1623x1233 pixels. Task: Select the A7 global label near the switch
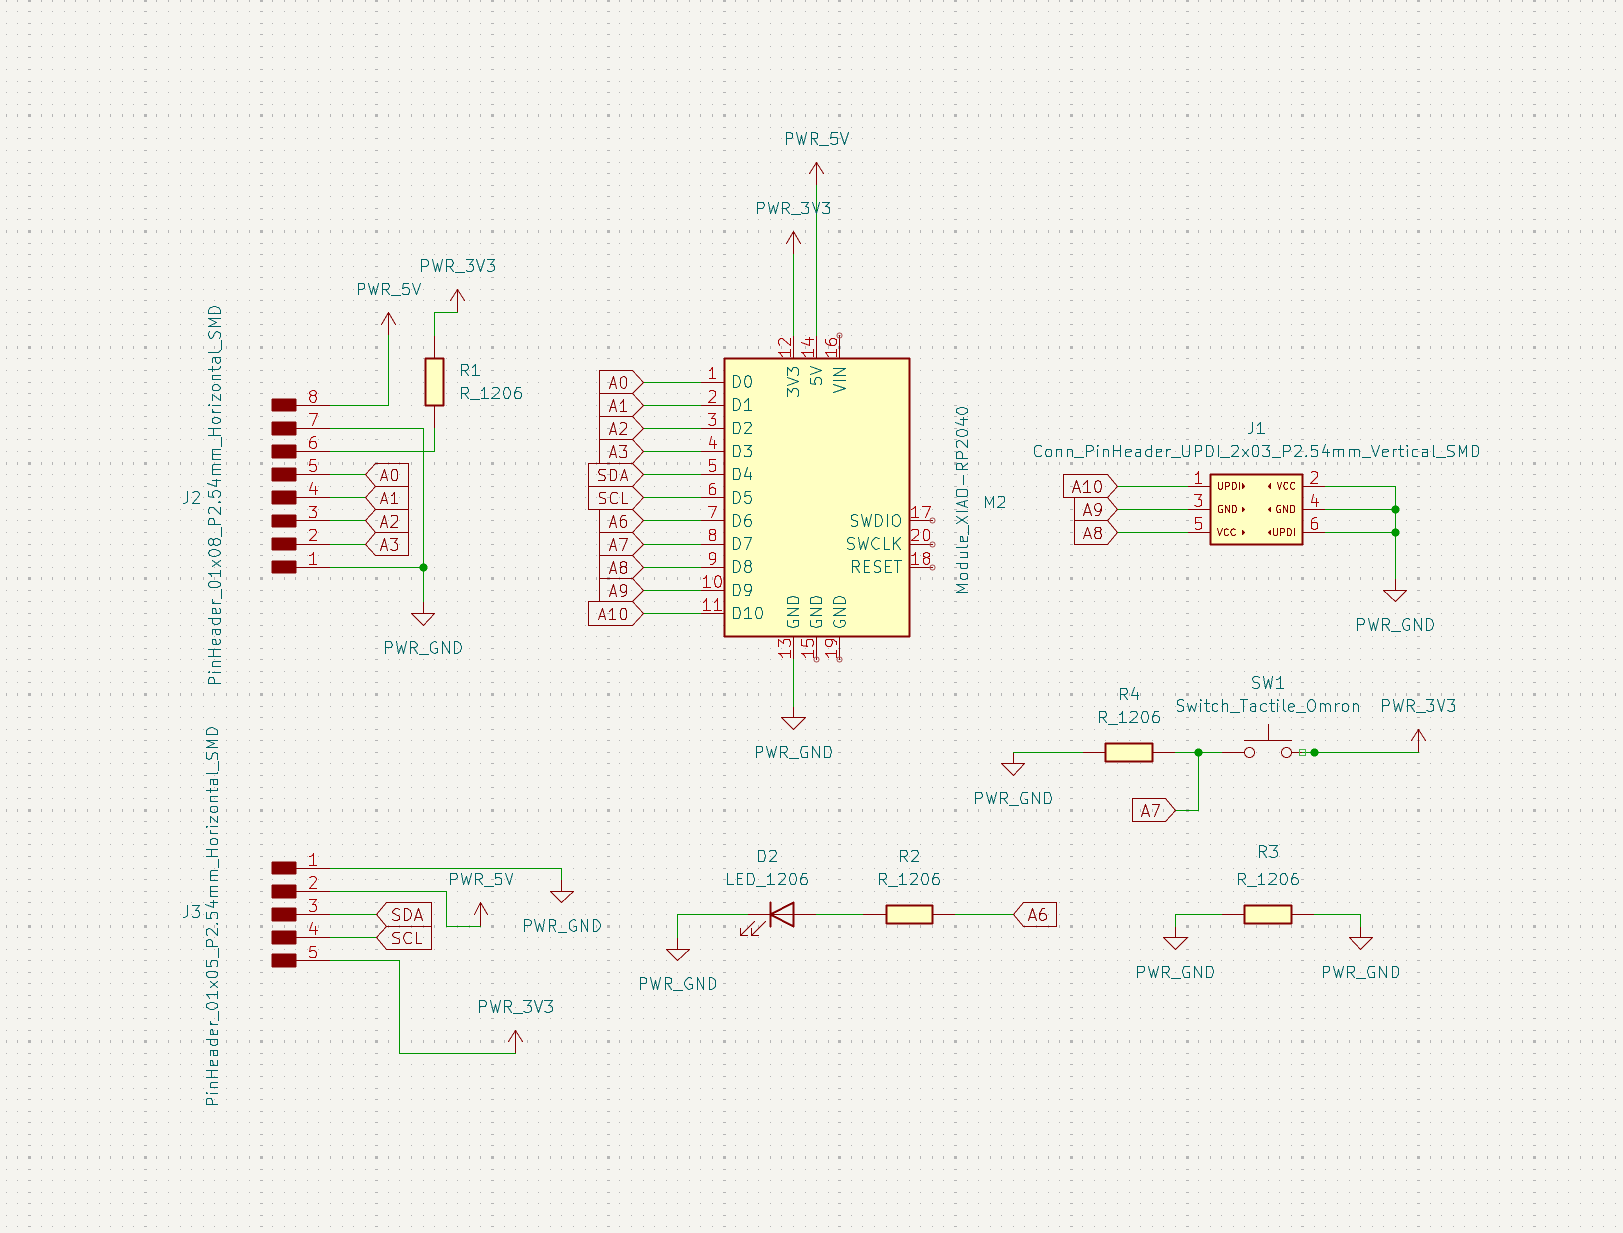point(1152,810)
